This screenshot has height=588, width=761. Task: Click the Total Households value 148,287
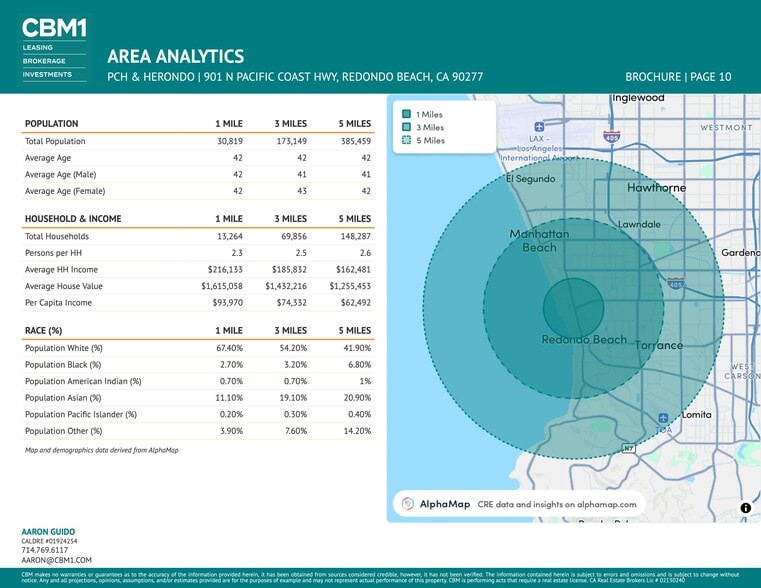(356, 236)
